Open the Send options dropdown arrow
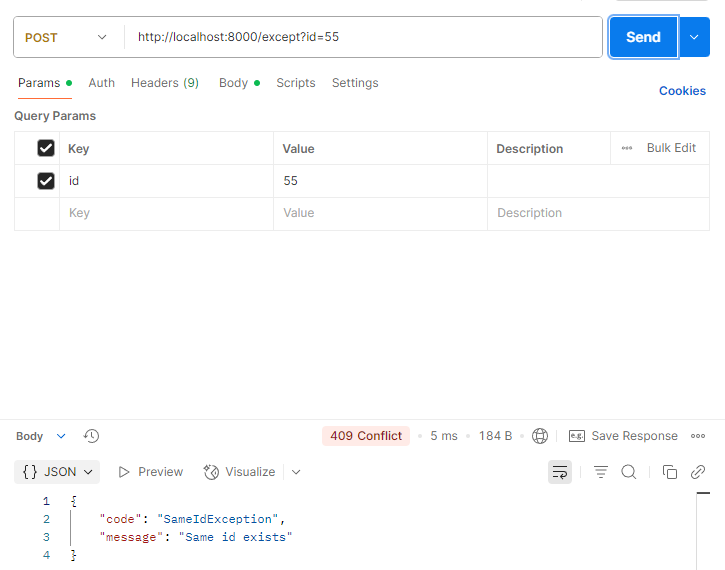The height and width of the screenshot is (570, 725). pos(694,37)
